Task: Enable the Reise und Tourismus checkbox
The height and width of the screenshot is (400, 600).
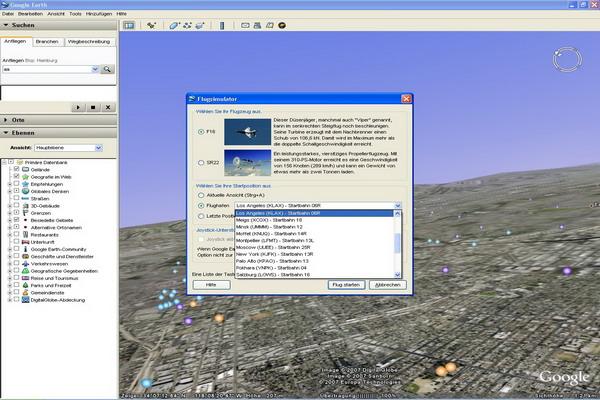Action: coord(16,278)
